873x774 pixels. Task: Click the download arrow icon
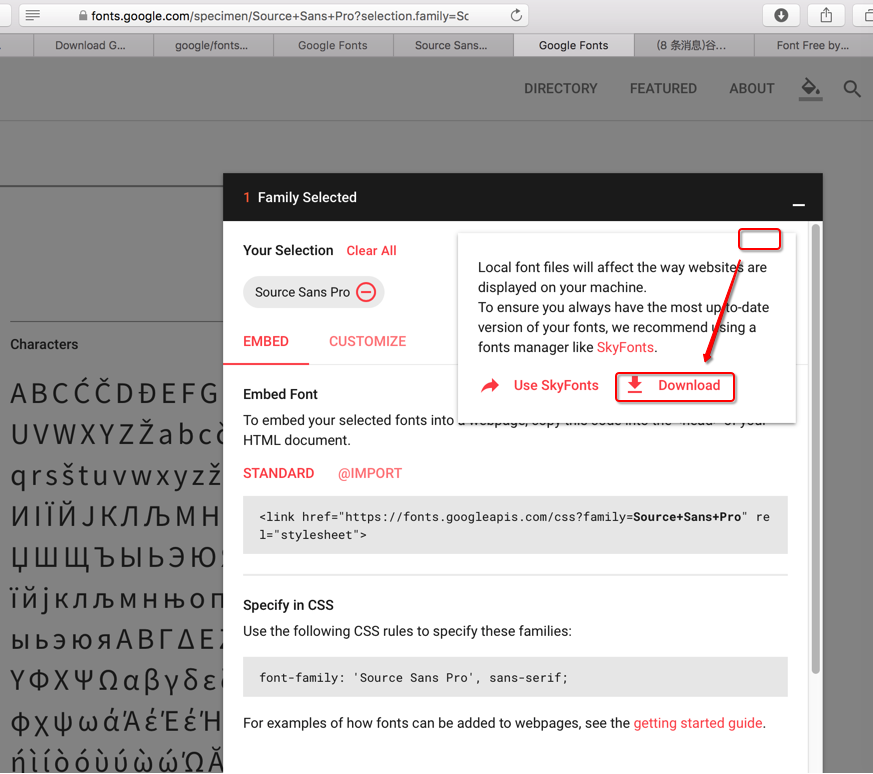coord(635,385)
